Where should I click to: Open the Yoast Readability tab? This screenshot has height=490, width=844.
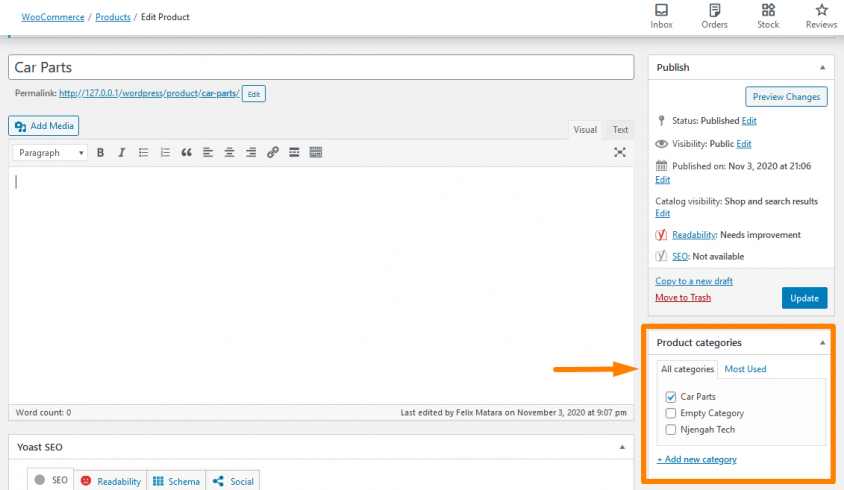click(111, 481)
